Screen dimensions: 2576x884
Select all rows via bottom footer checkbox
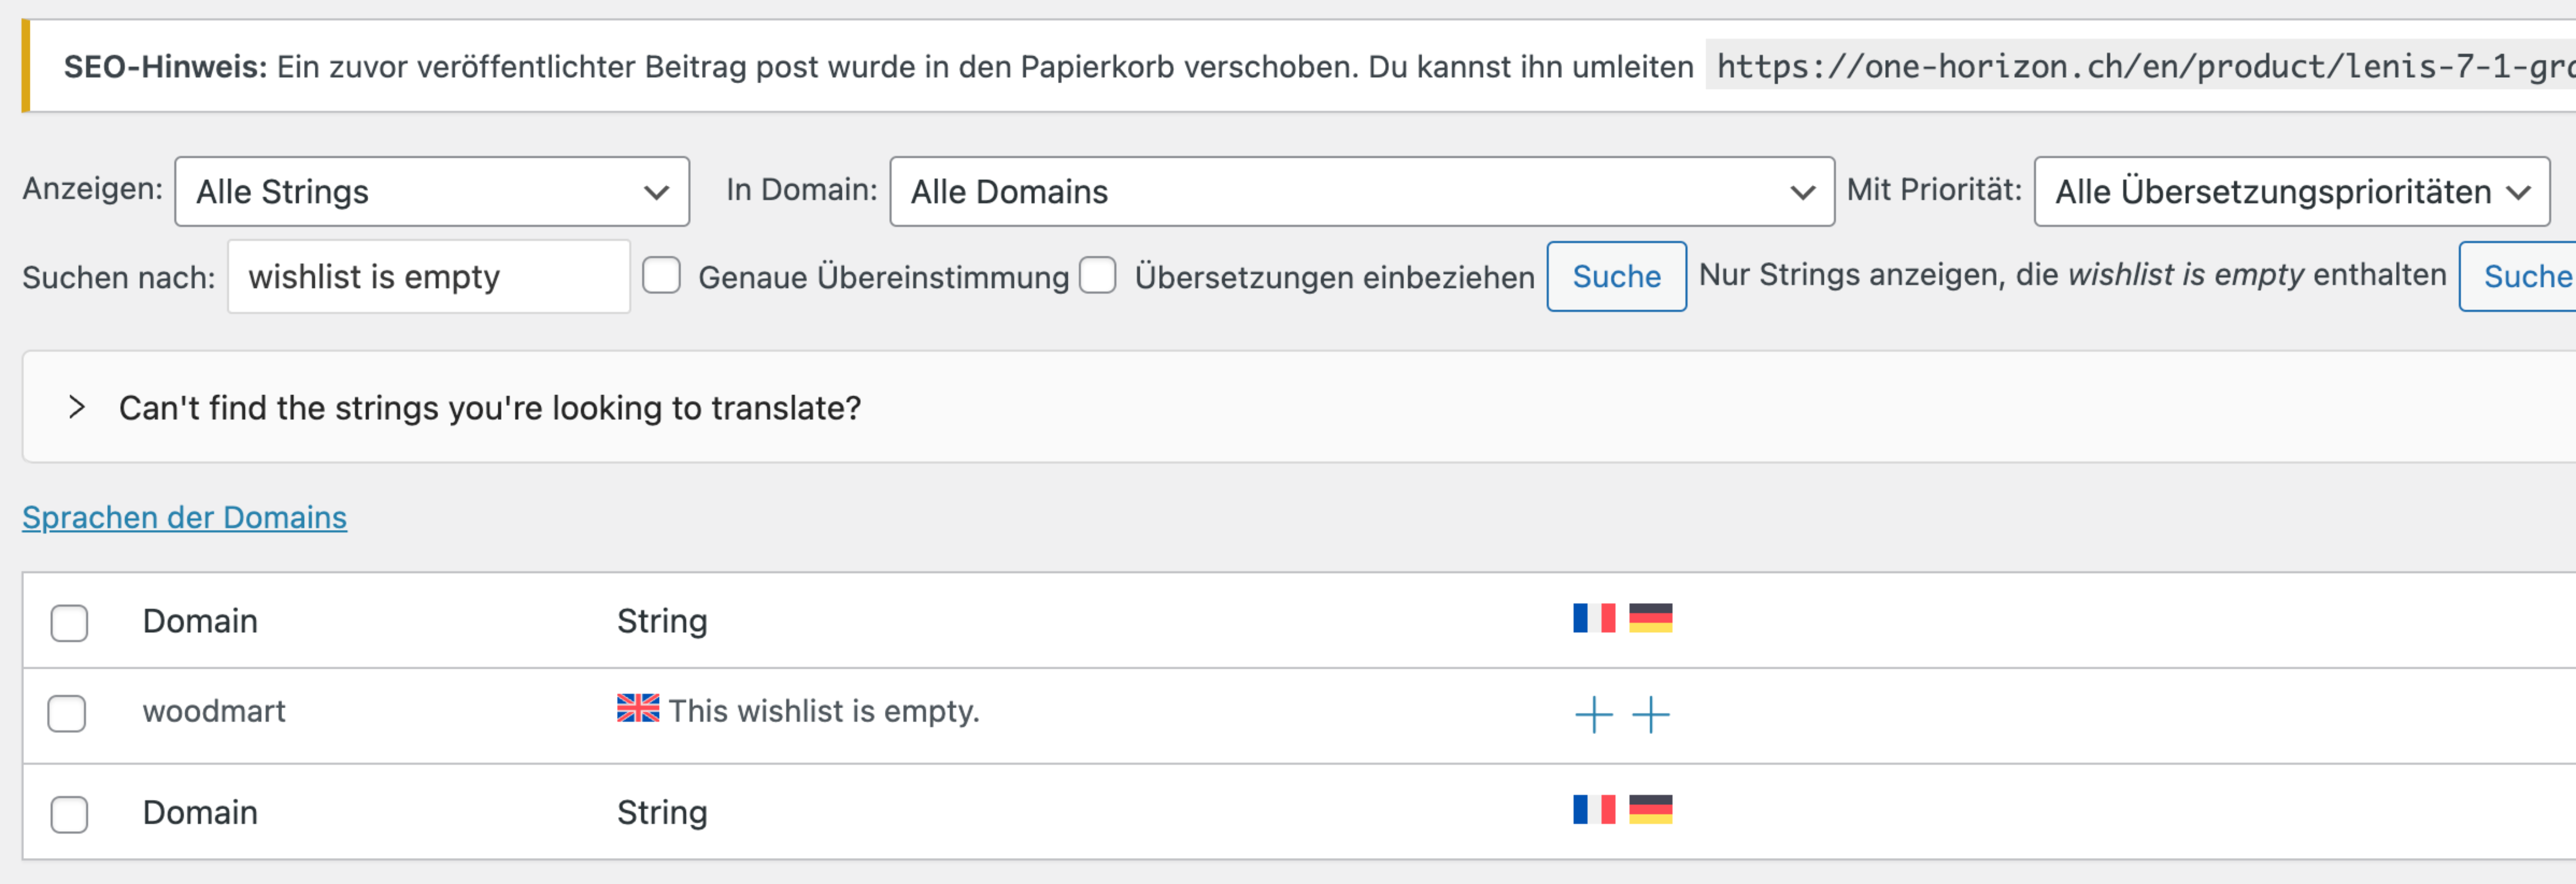point(69,815)
